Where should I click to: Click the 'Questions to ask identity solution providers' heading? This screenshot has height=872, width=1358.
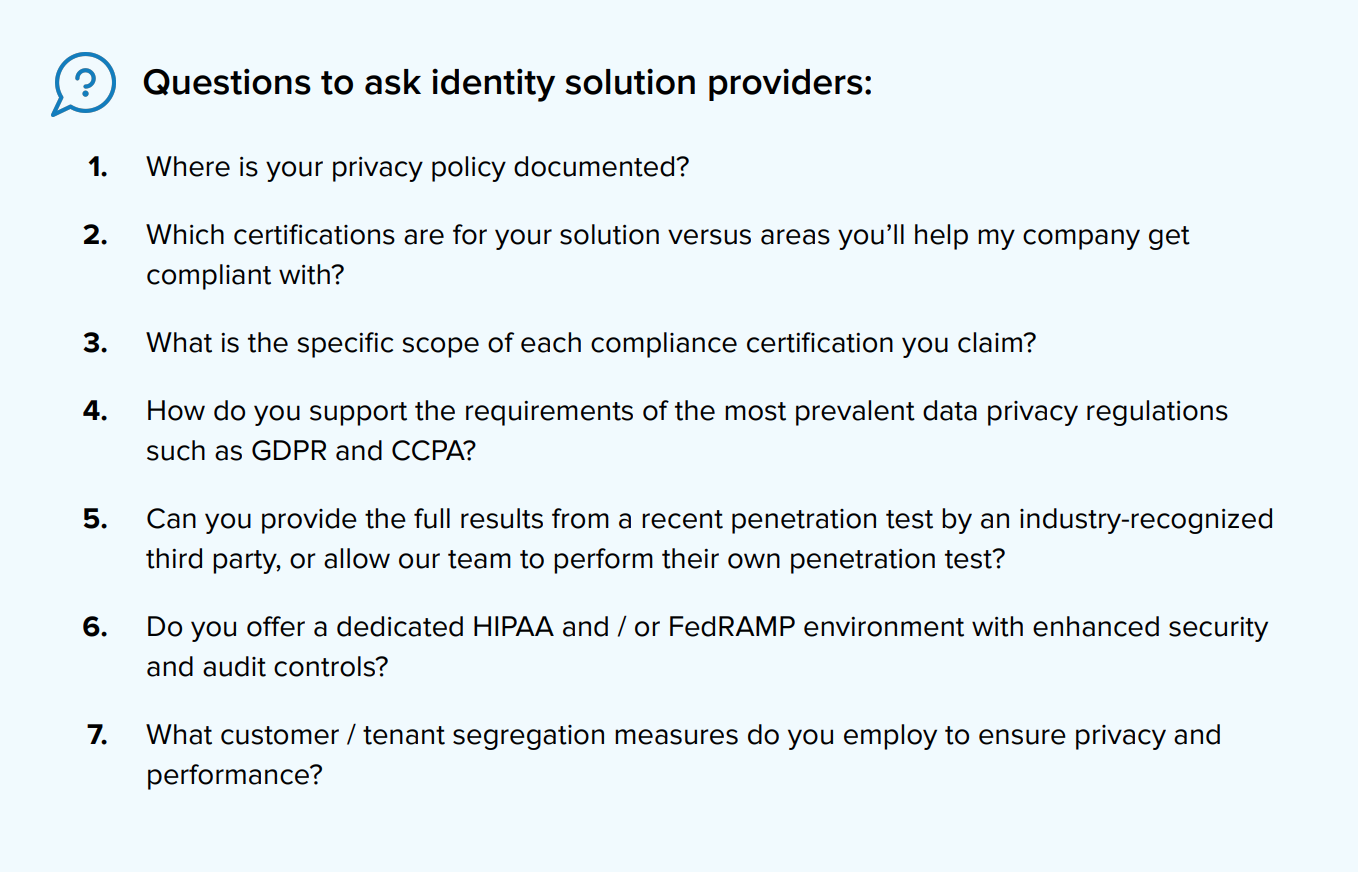(x=507, y=82)
